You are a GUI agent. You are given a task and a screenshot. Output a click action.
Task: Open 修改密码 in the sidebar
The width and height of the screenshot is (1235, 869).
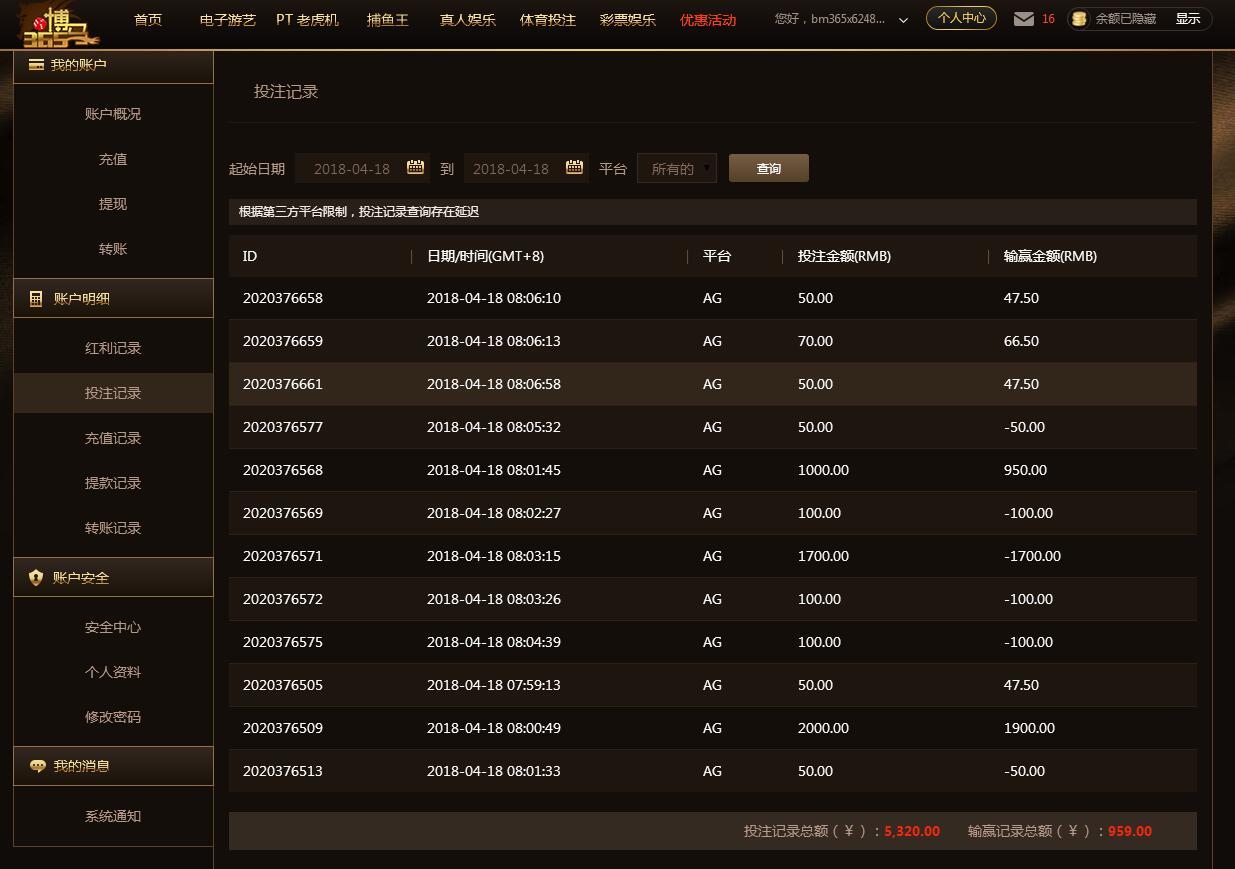point(113,717)
